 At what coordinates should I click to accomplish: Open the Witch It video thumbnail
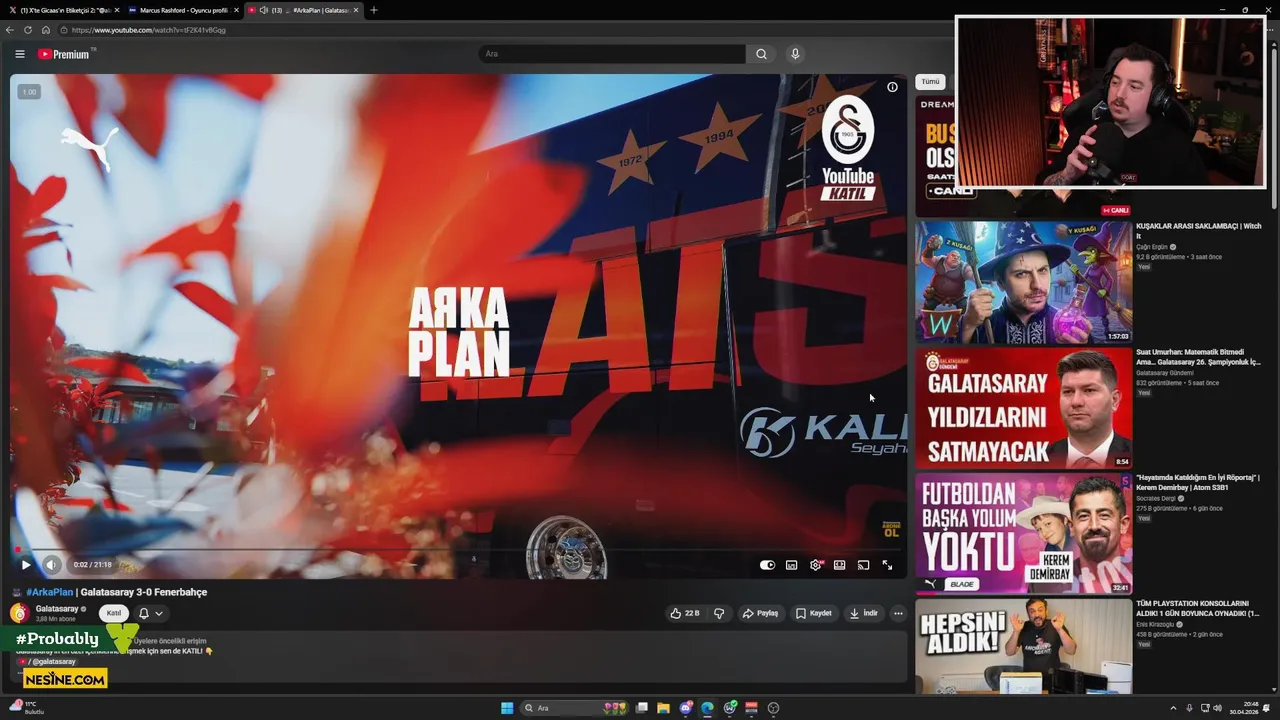pos(1024,283)
